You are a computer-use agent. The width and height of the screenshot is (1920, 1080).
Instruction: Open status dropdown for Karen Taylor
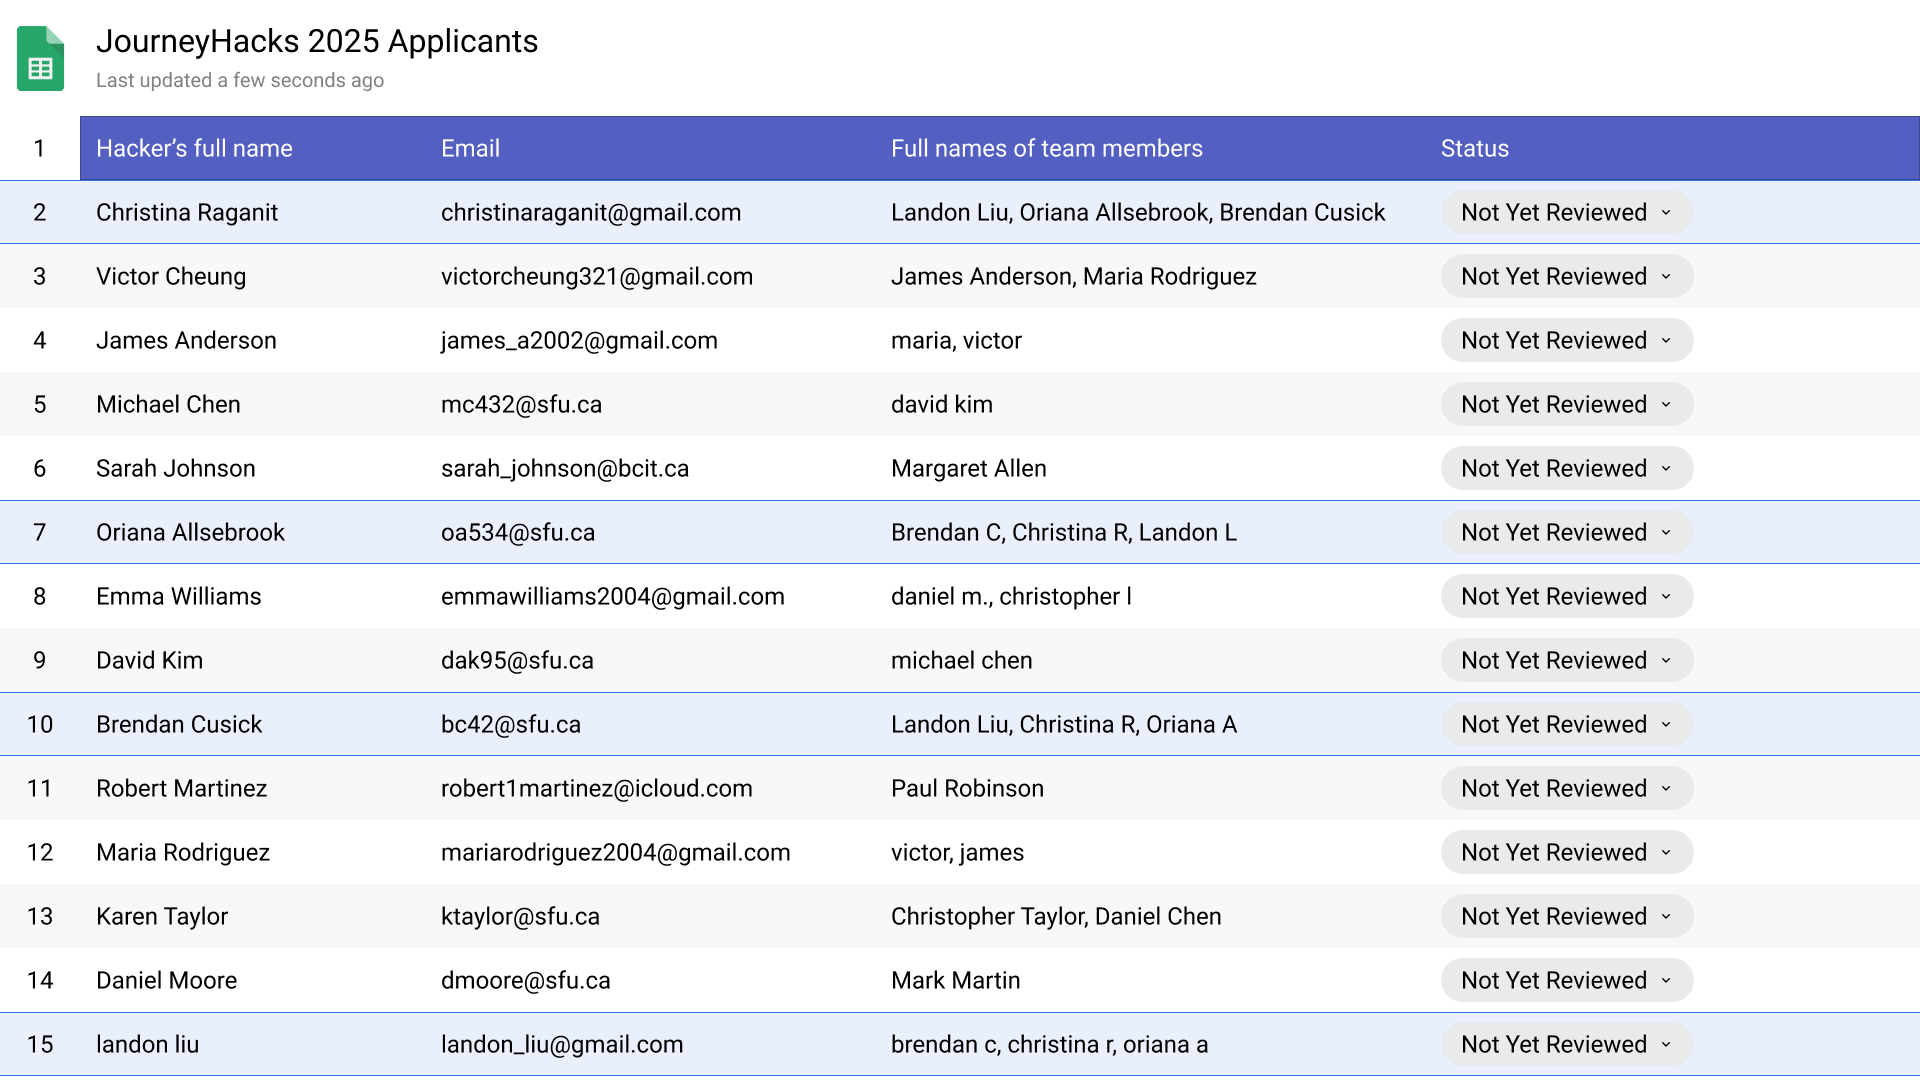1566,916
